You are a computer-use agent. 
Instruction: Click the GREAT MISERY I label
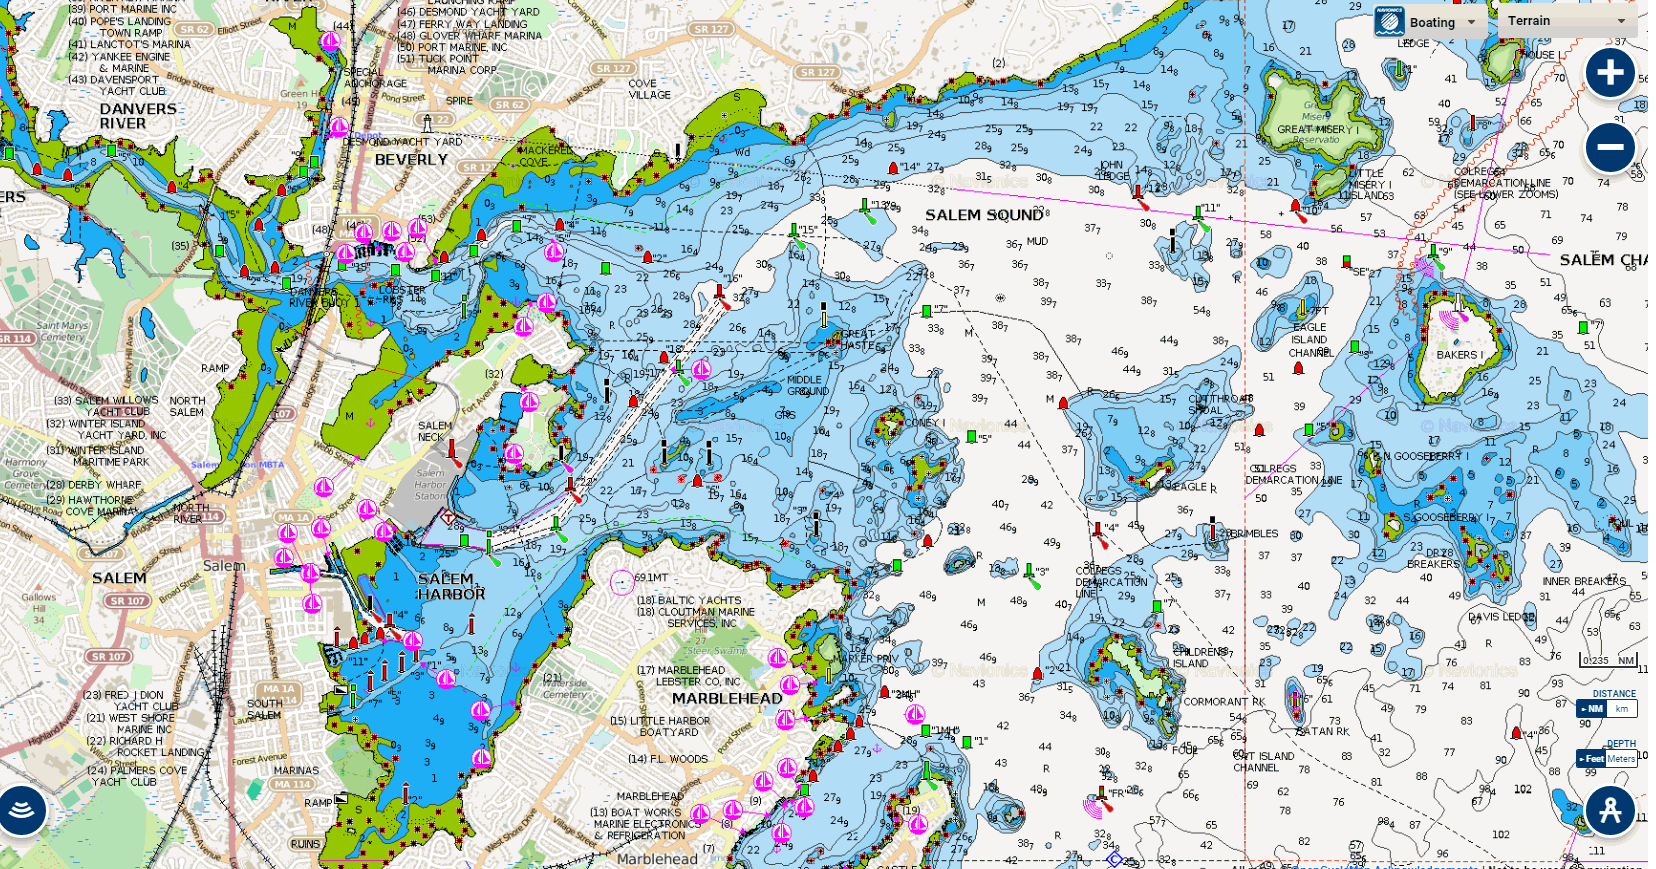[1317, 129]
